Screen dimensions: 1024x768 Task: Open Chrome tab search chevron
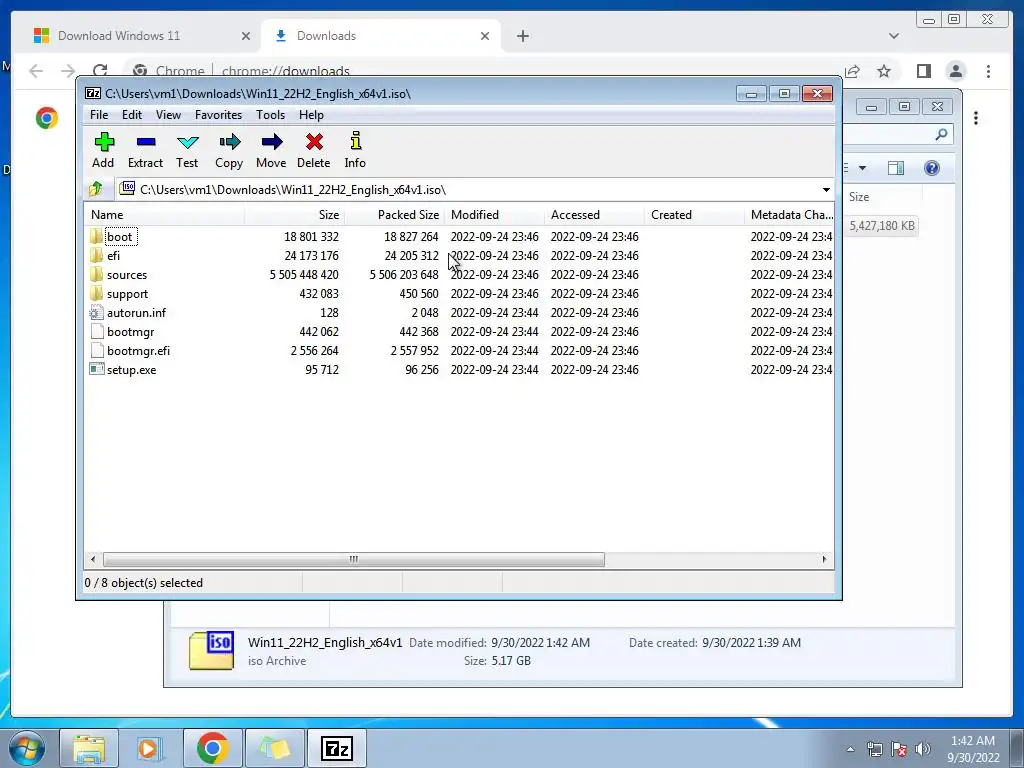tap(894, 36)
